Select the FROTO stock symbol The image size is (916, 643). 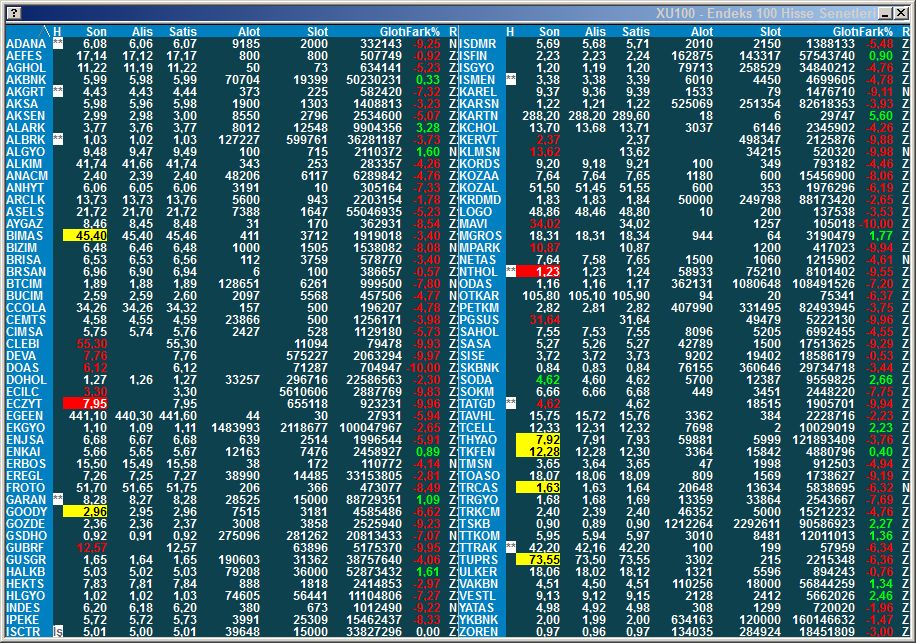pos(26,488)
